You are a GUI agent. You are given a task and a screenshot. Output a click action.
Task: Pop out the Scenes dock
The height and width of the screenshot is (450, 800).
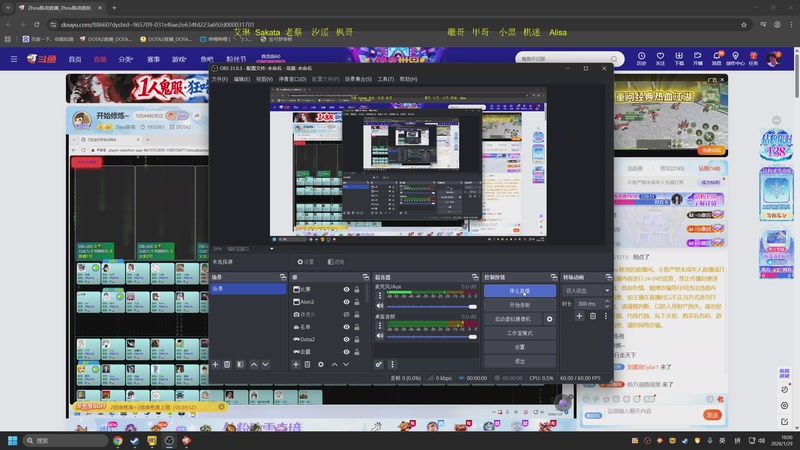(283, 277)
